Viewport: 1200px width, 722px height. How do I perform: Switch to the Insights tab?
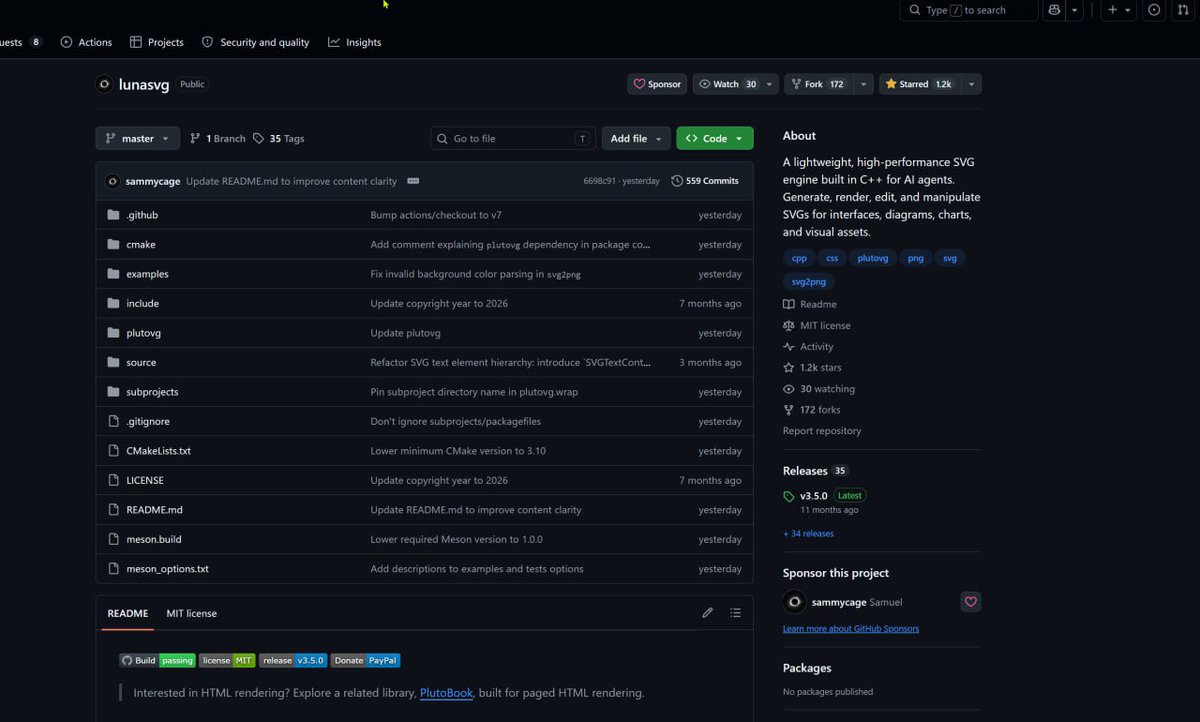[x=354, y=42]
